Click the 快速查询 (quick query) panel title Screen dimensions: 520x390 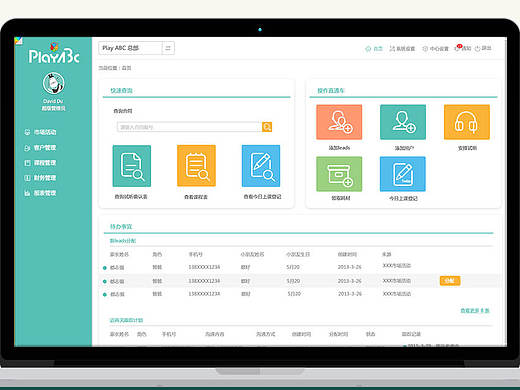121,90
